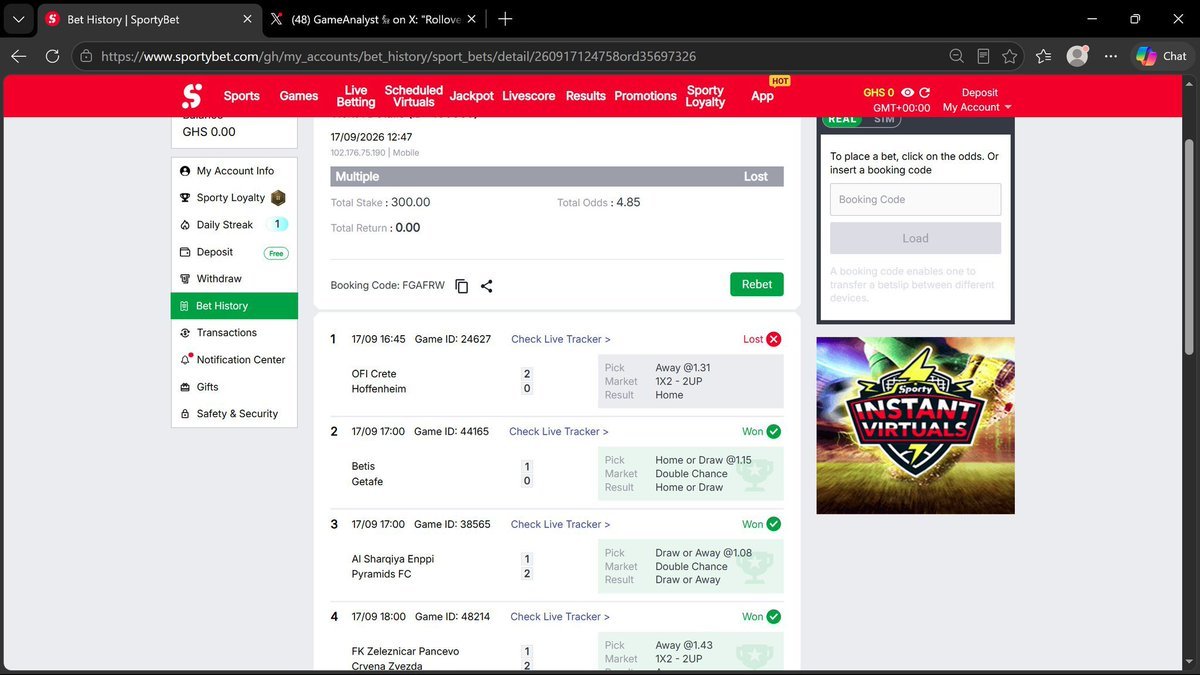Open the Jackpot page
The height and width of the screenshot is (675, 1200).
pos(472,96)
